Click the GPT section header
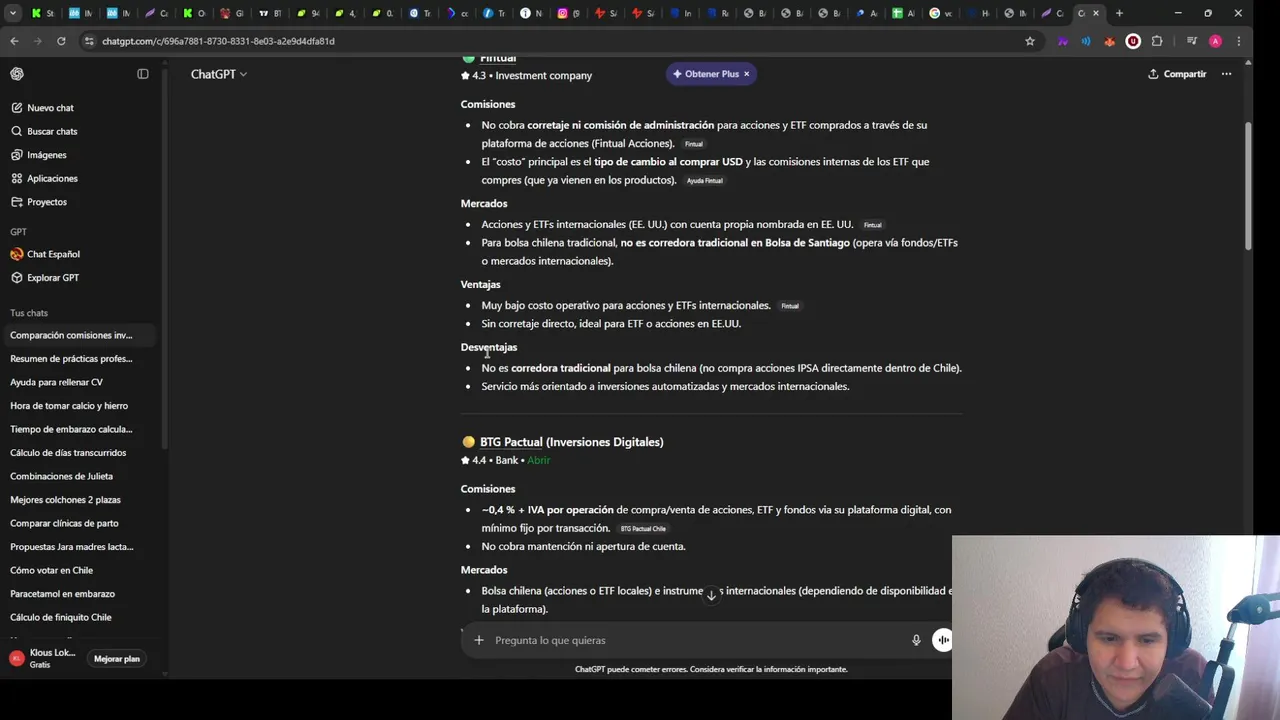The height and width of the screenshot is (720, 1280). (x=18, y=232)
